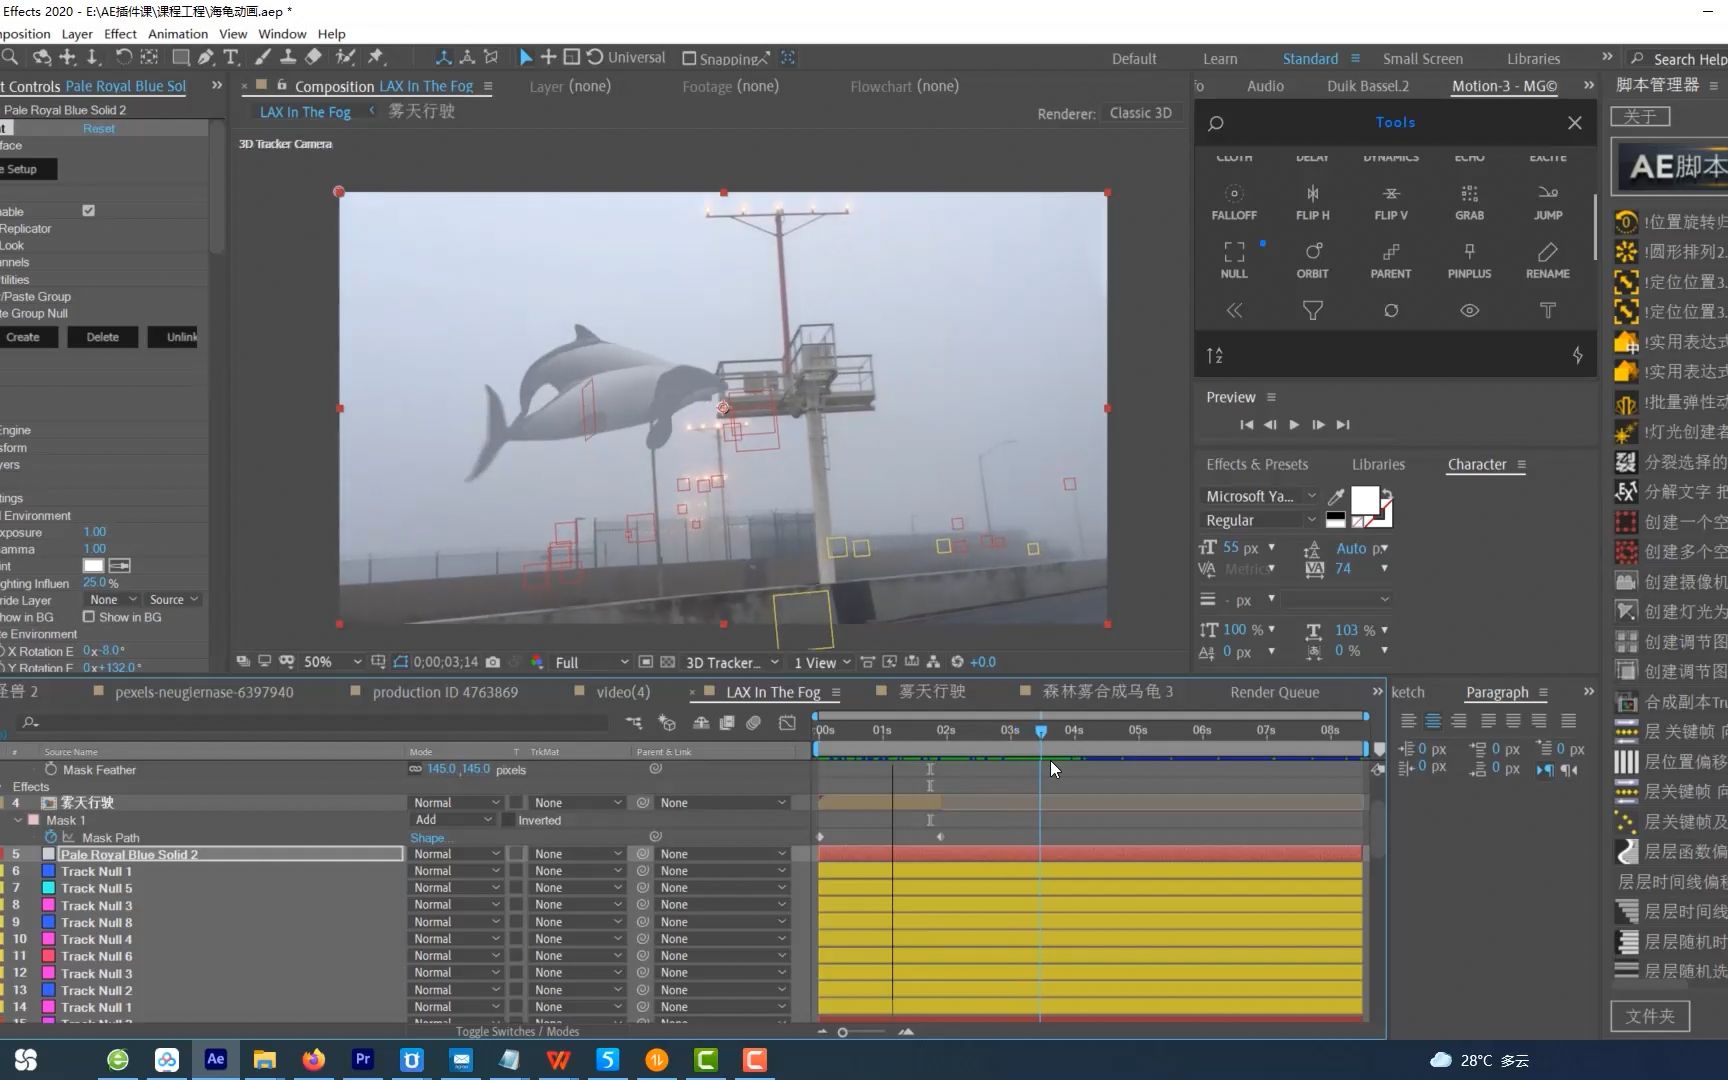Screen dimensions: 1728x1080
Task: Click the PINPLUS tool in Motion-3
Action: [x=1469, y=260]
